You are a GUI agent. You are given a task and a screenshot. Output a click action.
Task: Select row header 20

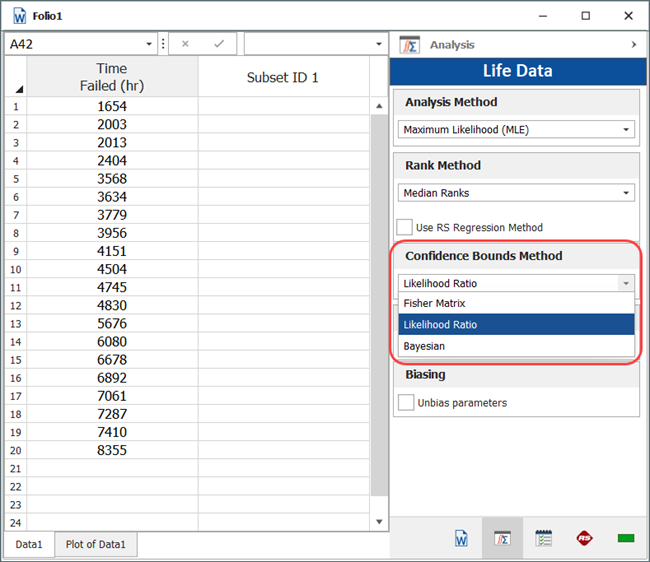coord(16,451)
